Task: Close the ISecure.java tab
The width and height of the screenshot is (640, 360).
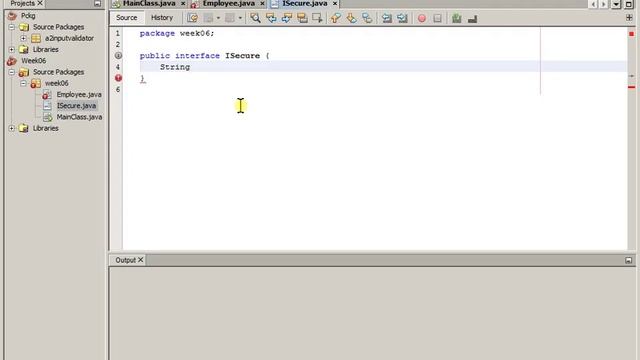Action: (x=335, y=4)
